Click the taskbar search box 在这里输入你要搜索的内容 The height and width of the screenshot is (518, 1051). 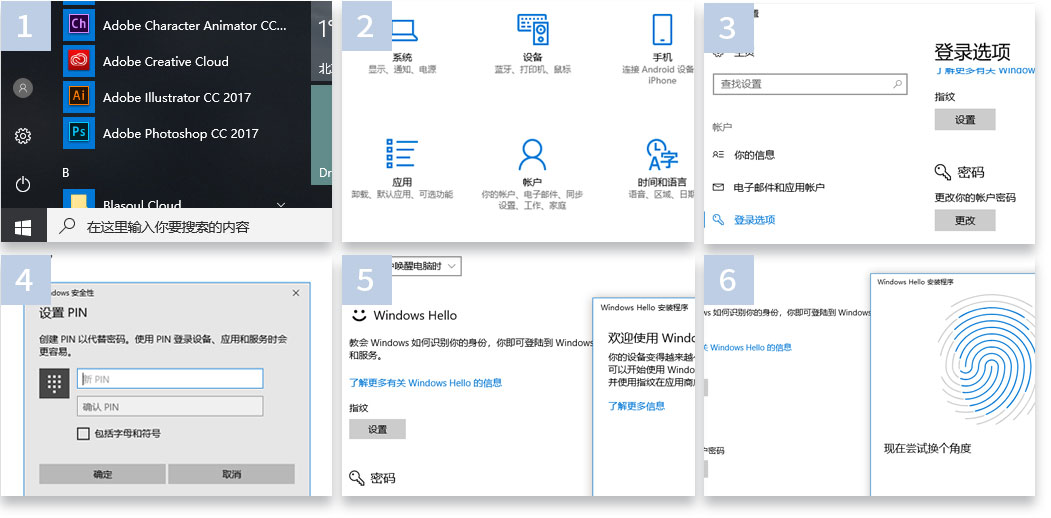pyautogui.click(x=190, y=226)
